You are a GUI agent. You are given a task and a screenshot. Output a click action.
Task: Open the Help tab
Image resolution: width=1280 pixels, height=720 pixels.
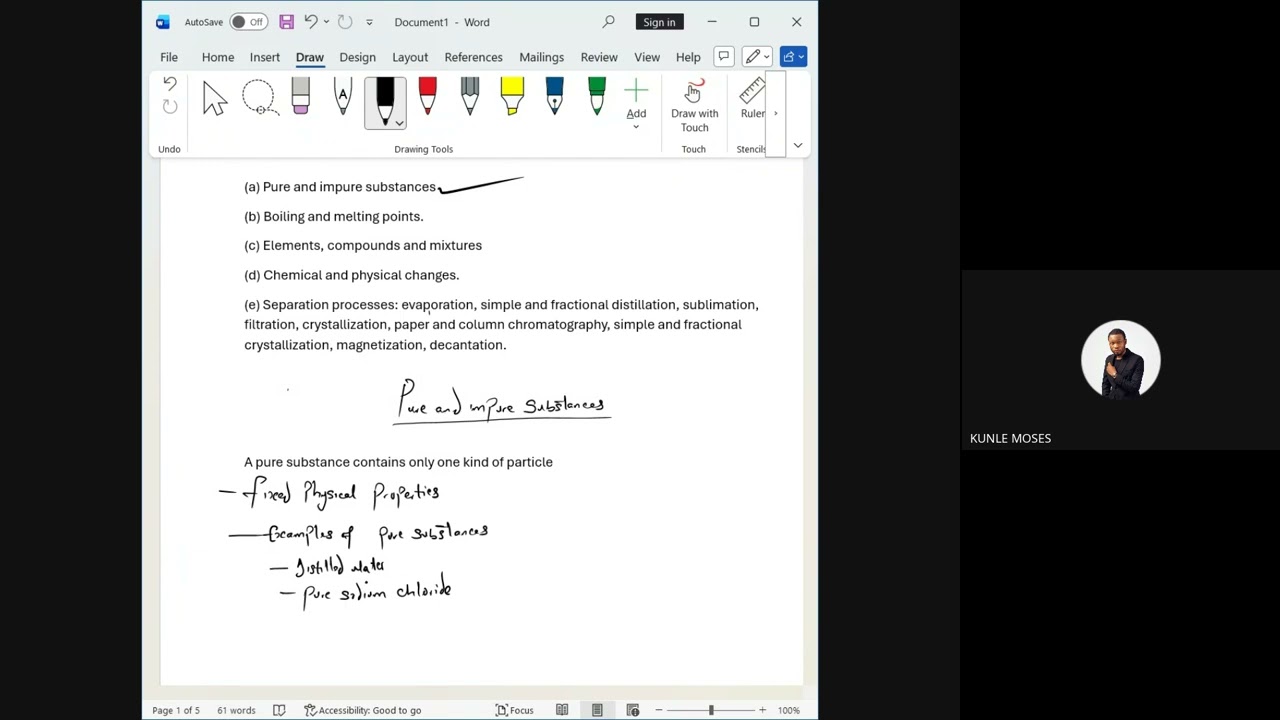point(688,57)
